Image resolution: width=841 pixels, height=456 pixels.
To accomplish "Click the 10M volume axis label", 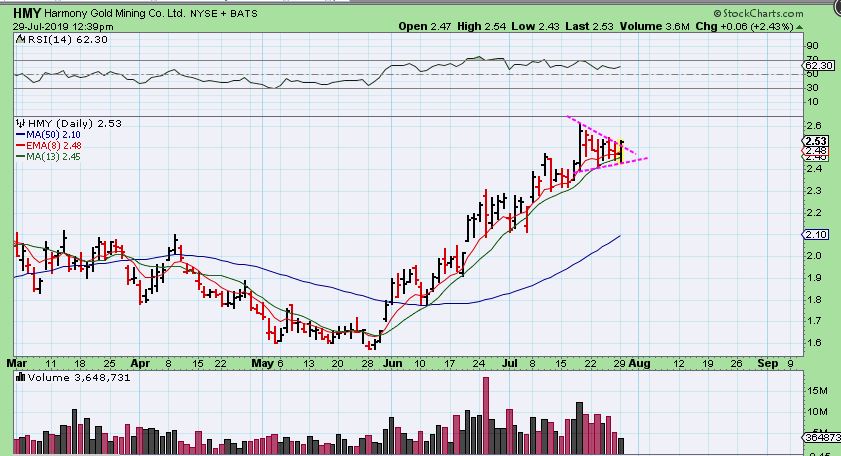I will [x=817, y=412].
